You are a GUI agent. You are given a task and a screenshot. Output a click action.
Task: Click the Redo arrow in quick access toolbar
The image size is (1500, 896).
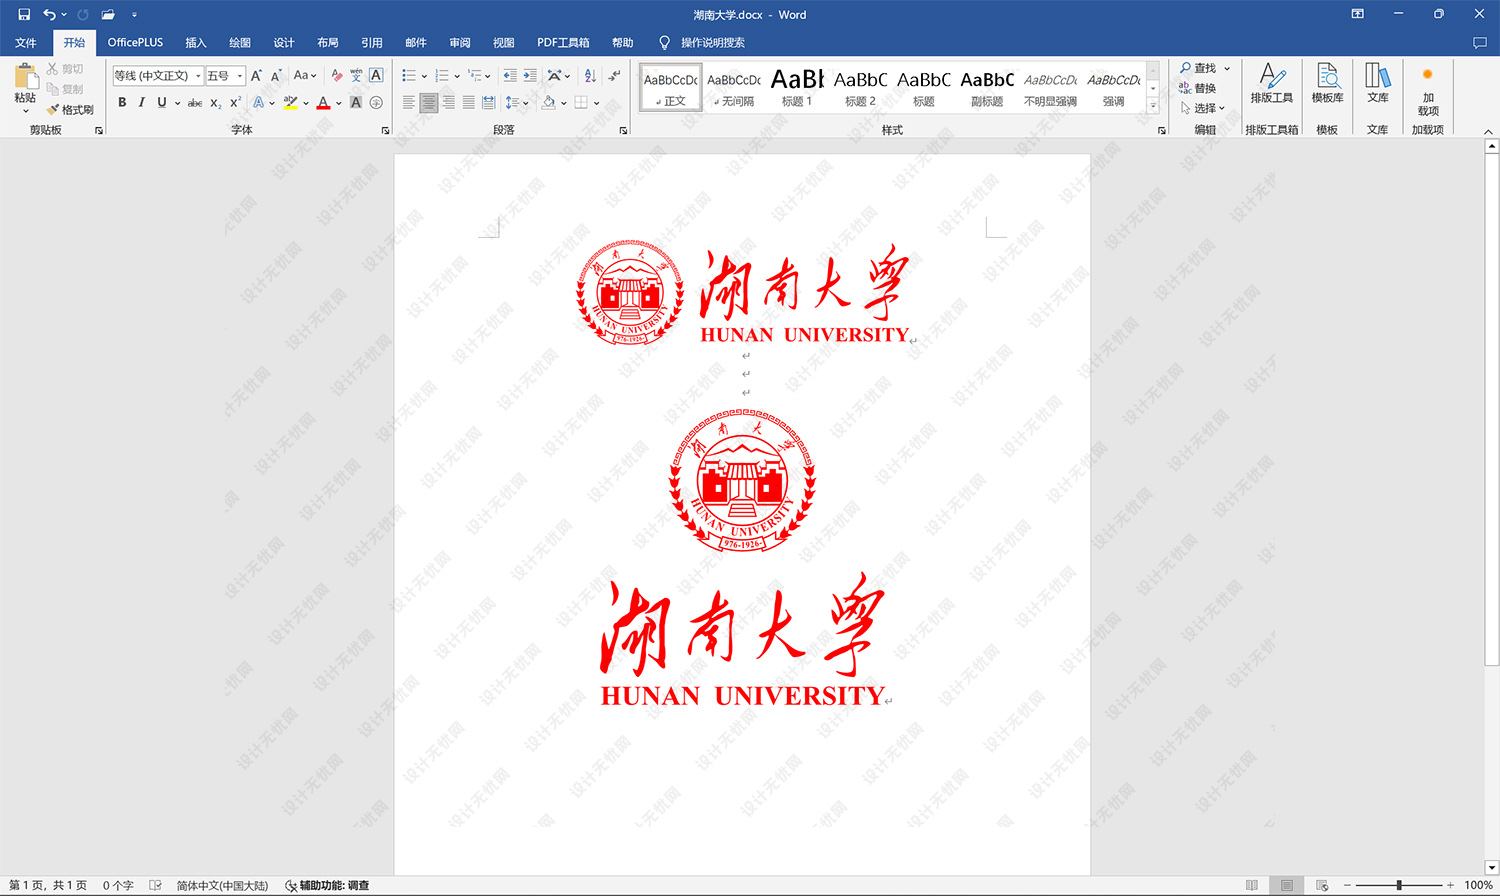tap(83, 15)
